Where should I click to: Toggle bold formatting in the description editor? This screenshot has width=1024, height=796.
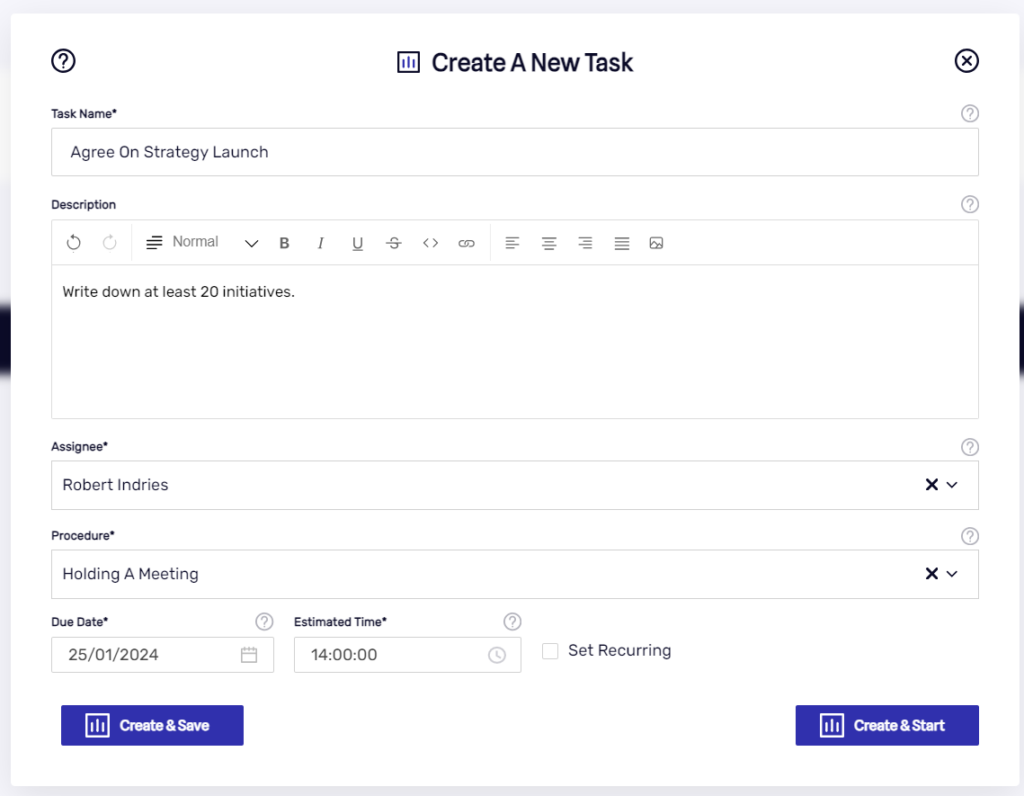tap(284, 242)
